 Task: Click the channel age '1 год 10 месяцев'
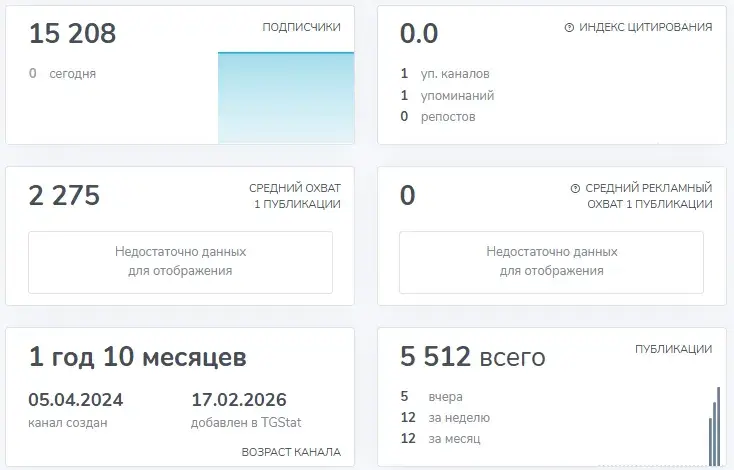[x=138, y=357]
